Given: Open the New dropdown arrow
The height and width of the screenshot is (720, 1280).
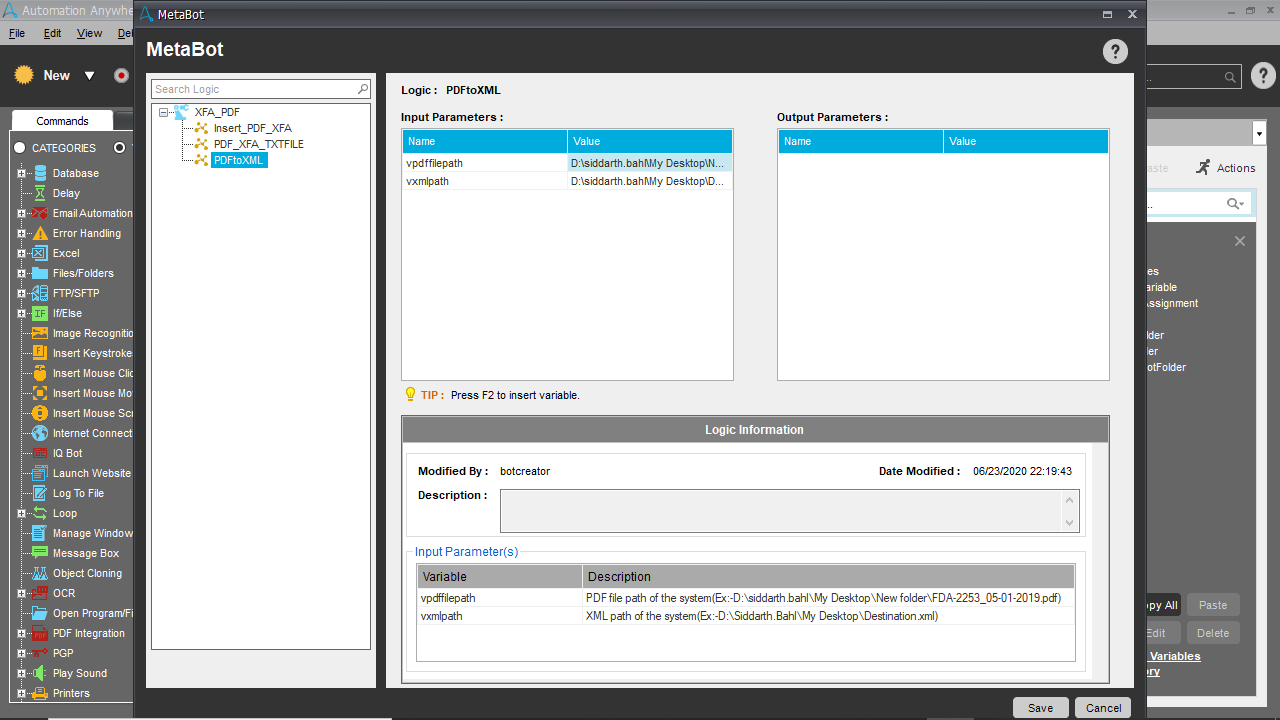Looking at the screenshot, I should click(x=89, y=76).
